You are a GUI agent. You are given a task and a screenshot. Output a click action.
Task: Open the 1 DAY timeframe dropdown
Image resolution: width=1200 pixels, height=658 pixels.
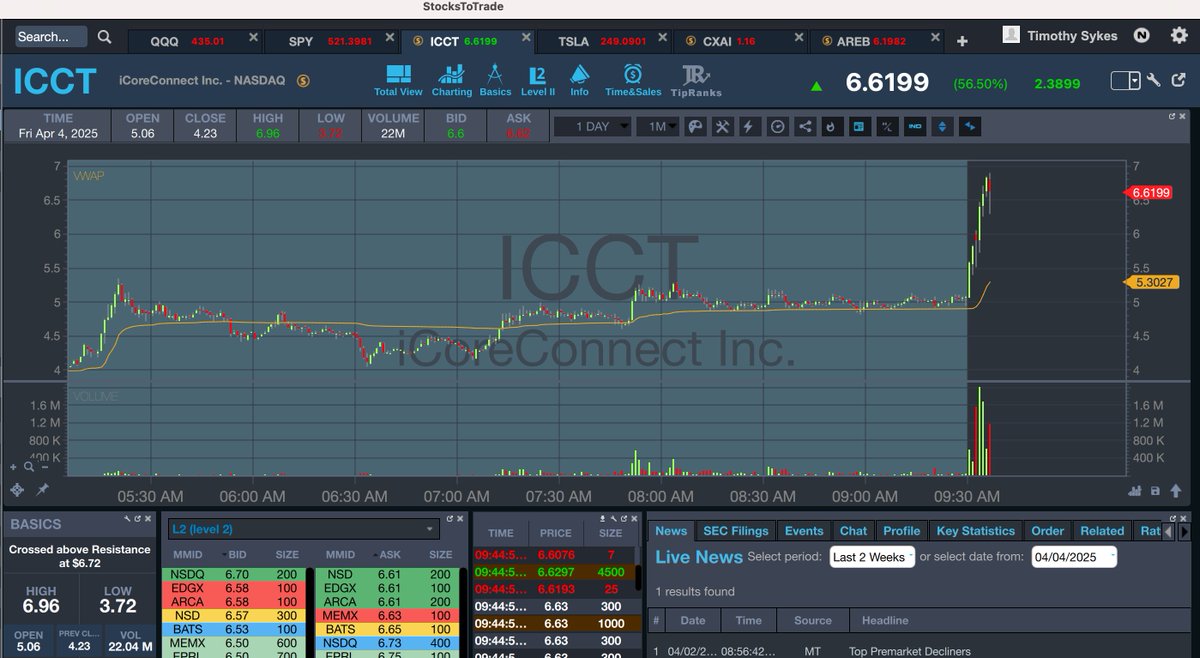coord(592,126)
